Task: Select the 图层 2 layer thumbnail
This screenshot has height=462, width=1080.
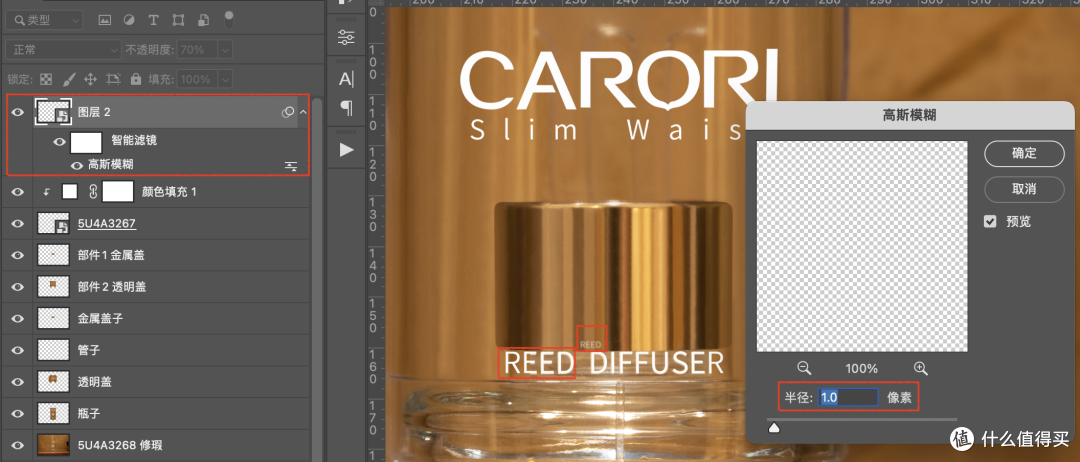Action: pyautogui.click(x=53, y=112)
